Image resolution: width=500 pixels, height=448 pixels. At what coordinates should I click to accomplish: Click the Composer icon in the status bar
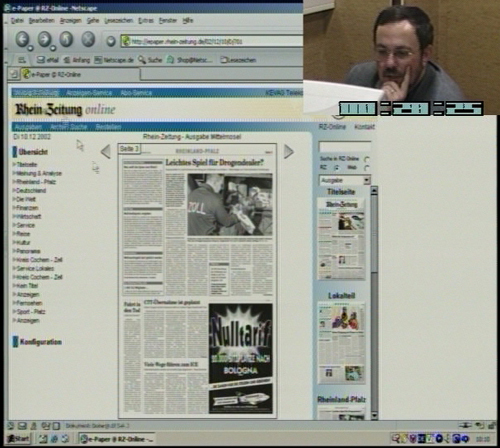pyautogui.click(x=45, y=426)
